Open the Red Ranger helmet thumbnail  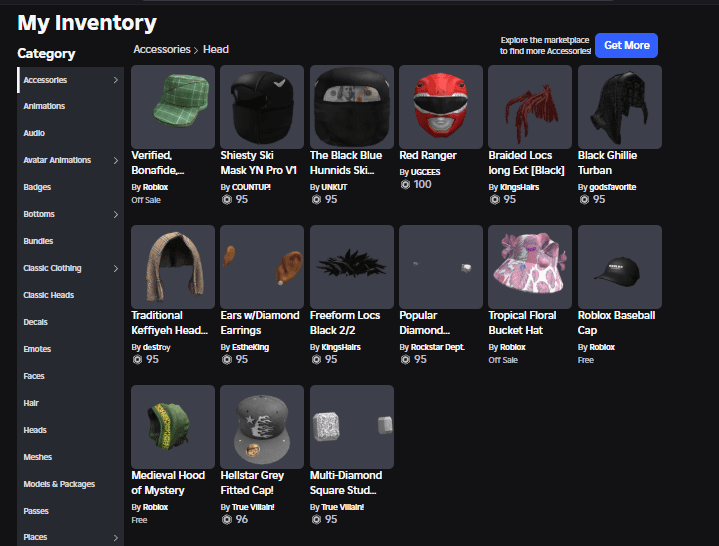pyautogui.click(x=440, y=107)
